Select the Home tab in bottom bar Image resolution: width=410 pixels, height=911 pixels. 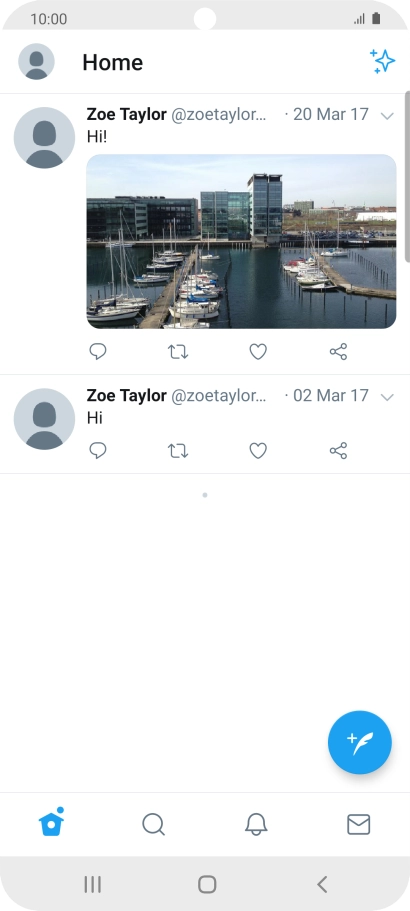(51, 822)
